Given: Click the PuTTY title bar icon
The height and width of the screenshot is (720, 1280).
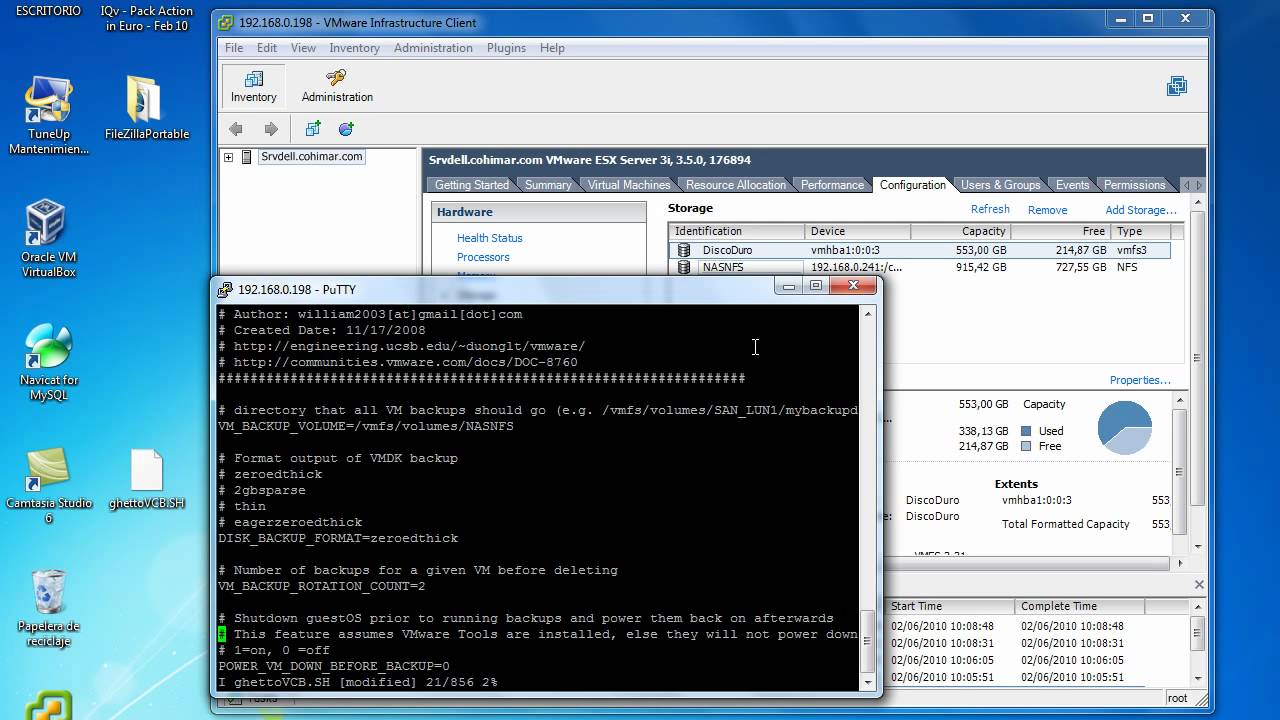Looking at the screenshot, I should (225, 290).
